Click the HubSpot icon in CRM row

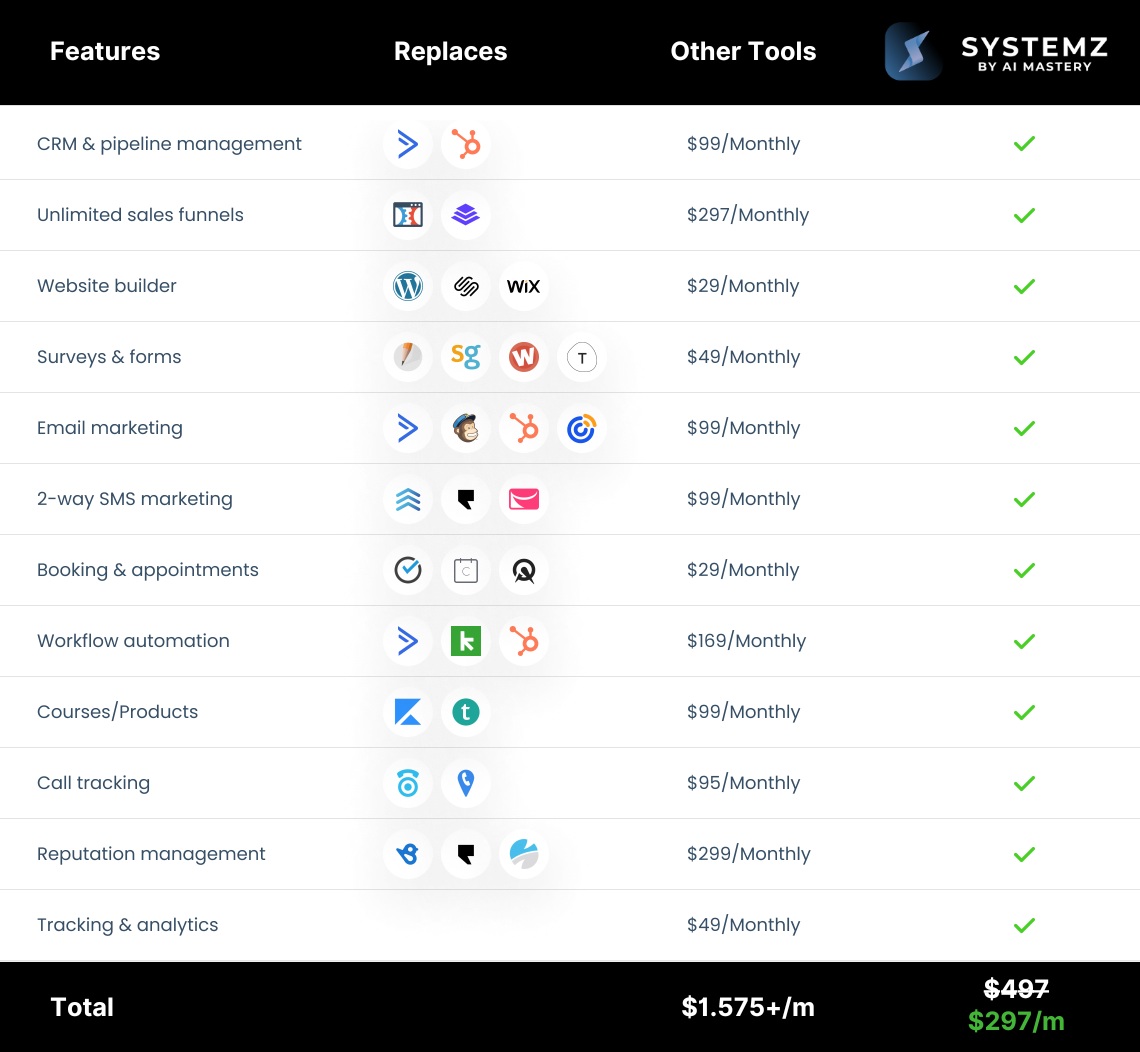click(465, 144)
